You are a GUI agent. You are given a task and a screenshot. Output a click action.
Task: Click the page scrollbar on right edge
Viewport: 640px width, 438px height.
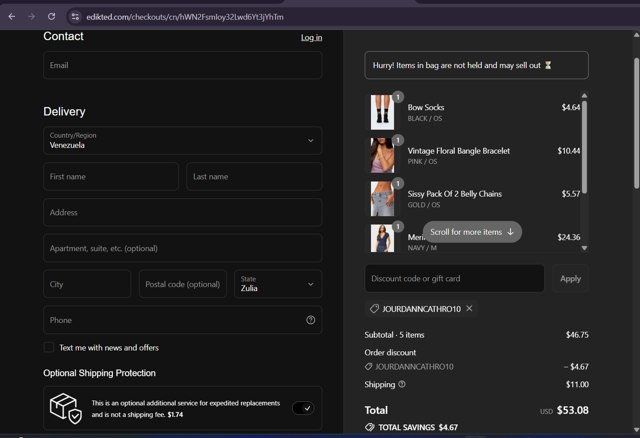[x=636, y=122]
